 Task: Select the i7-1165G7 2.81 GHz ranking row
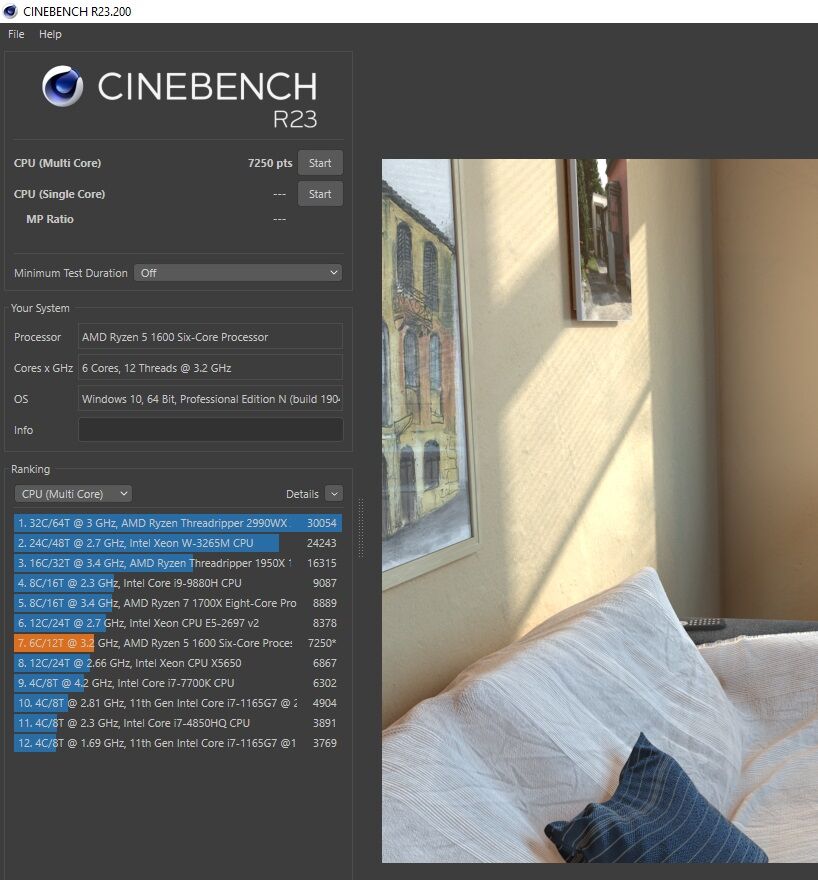178,703
